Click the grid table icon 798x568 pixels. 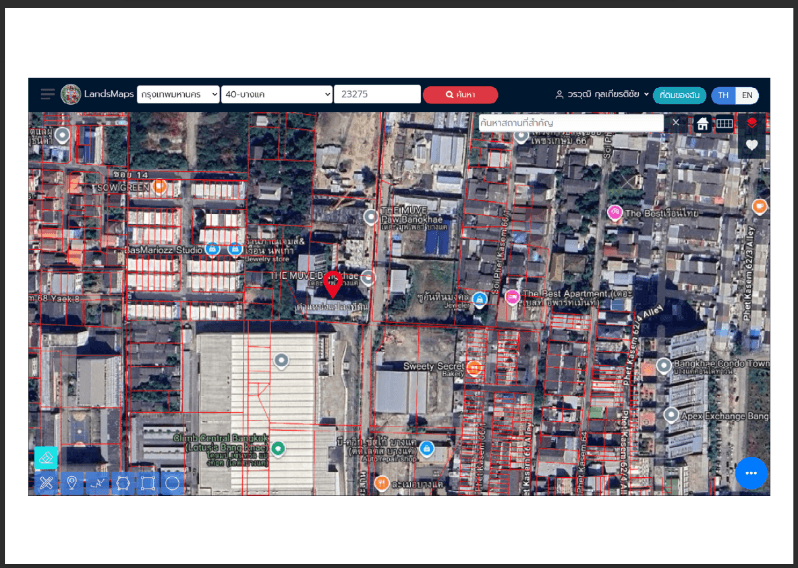pyautogui.click(x=725, y=124)
